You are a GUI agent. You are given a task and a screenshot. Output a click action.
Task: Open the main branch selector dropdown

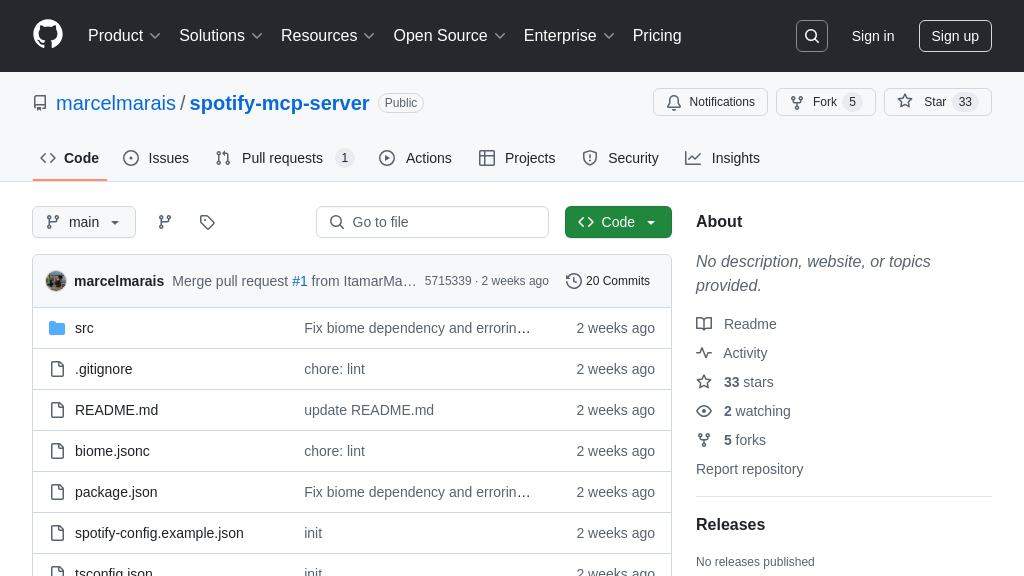(x=84, y=222)
